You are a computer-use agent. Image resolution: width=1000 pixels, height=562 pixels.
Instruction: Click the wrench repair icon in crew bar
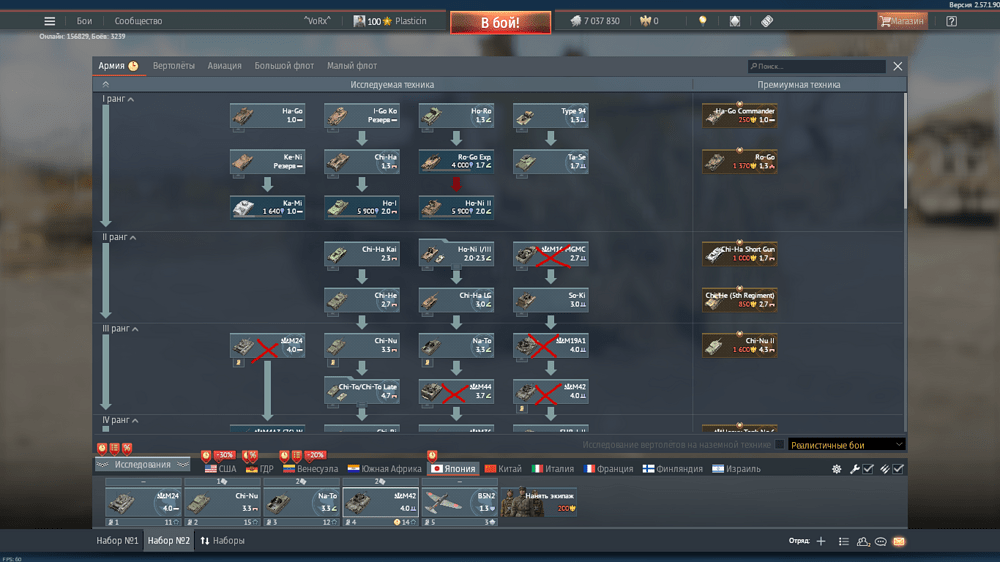point(855,469)
